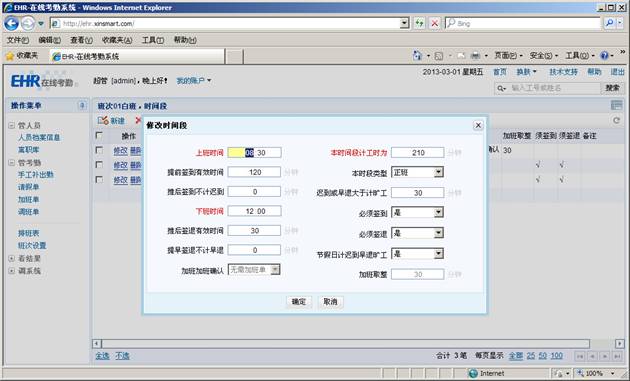Expand the 看结果 tree section
The width and height of the screenshot is (630, 381).
pyautogui.click(x=11, y=258)
